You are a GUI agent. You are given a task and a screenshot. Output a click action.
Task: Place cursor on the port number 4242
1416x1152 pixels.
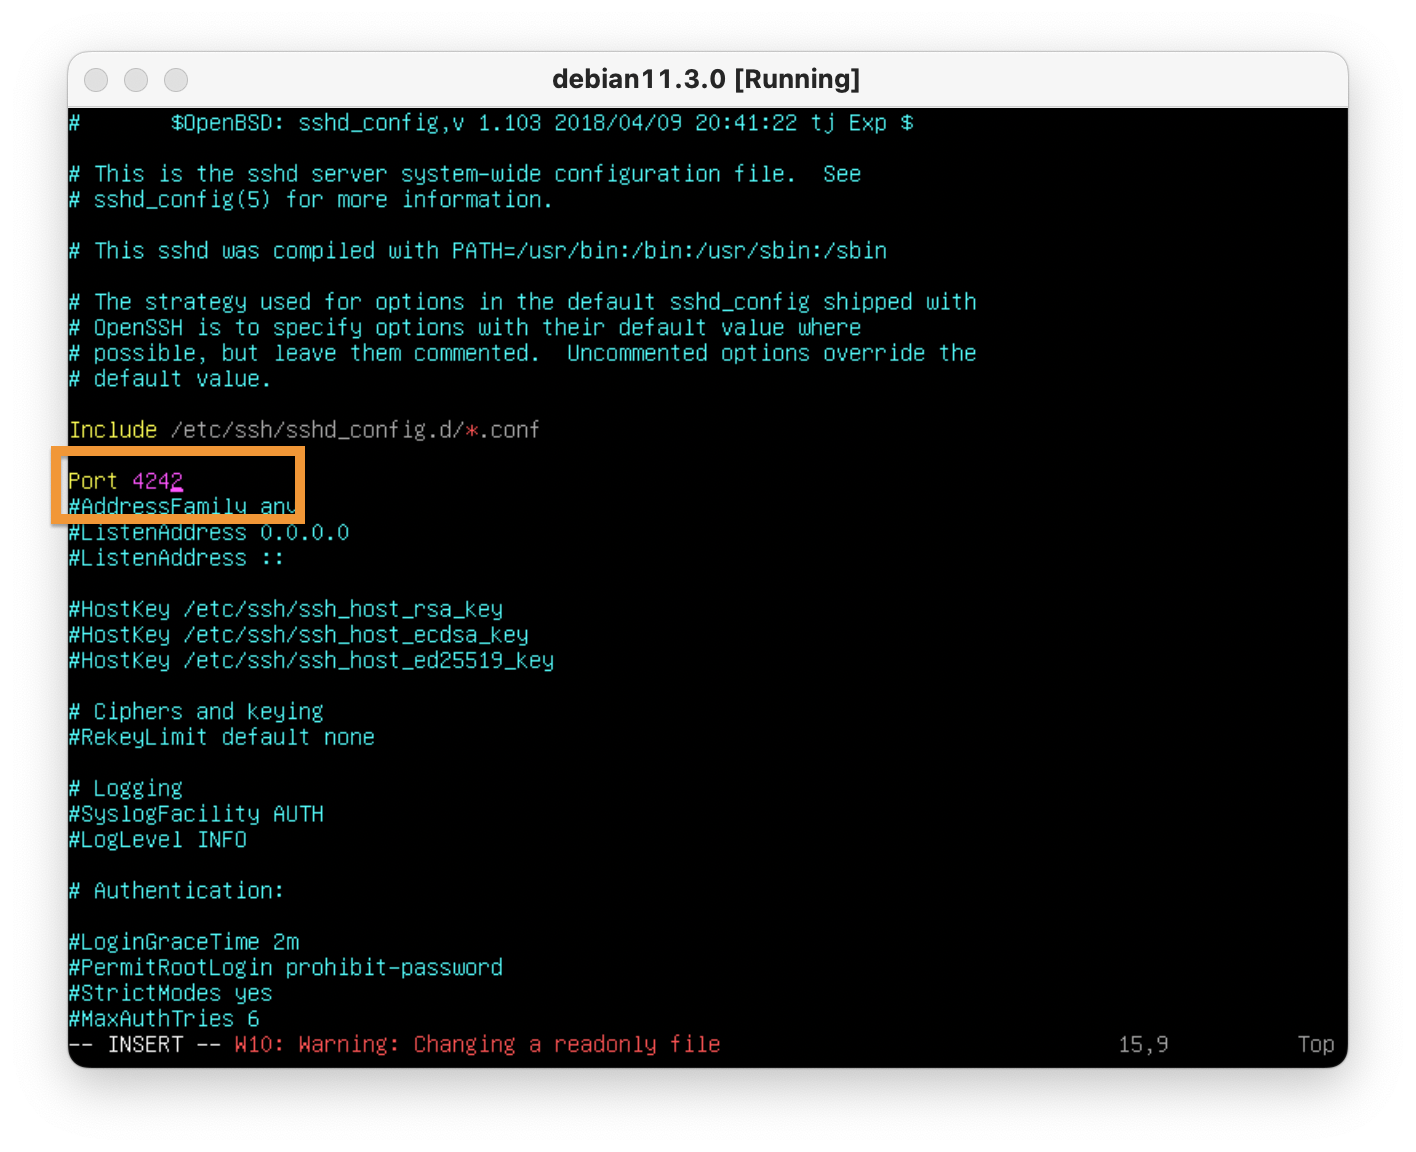click(157, 481)
